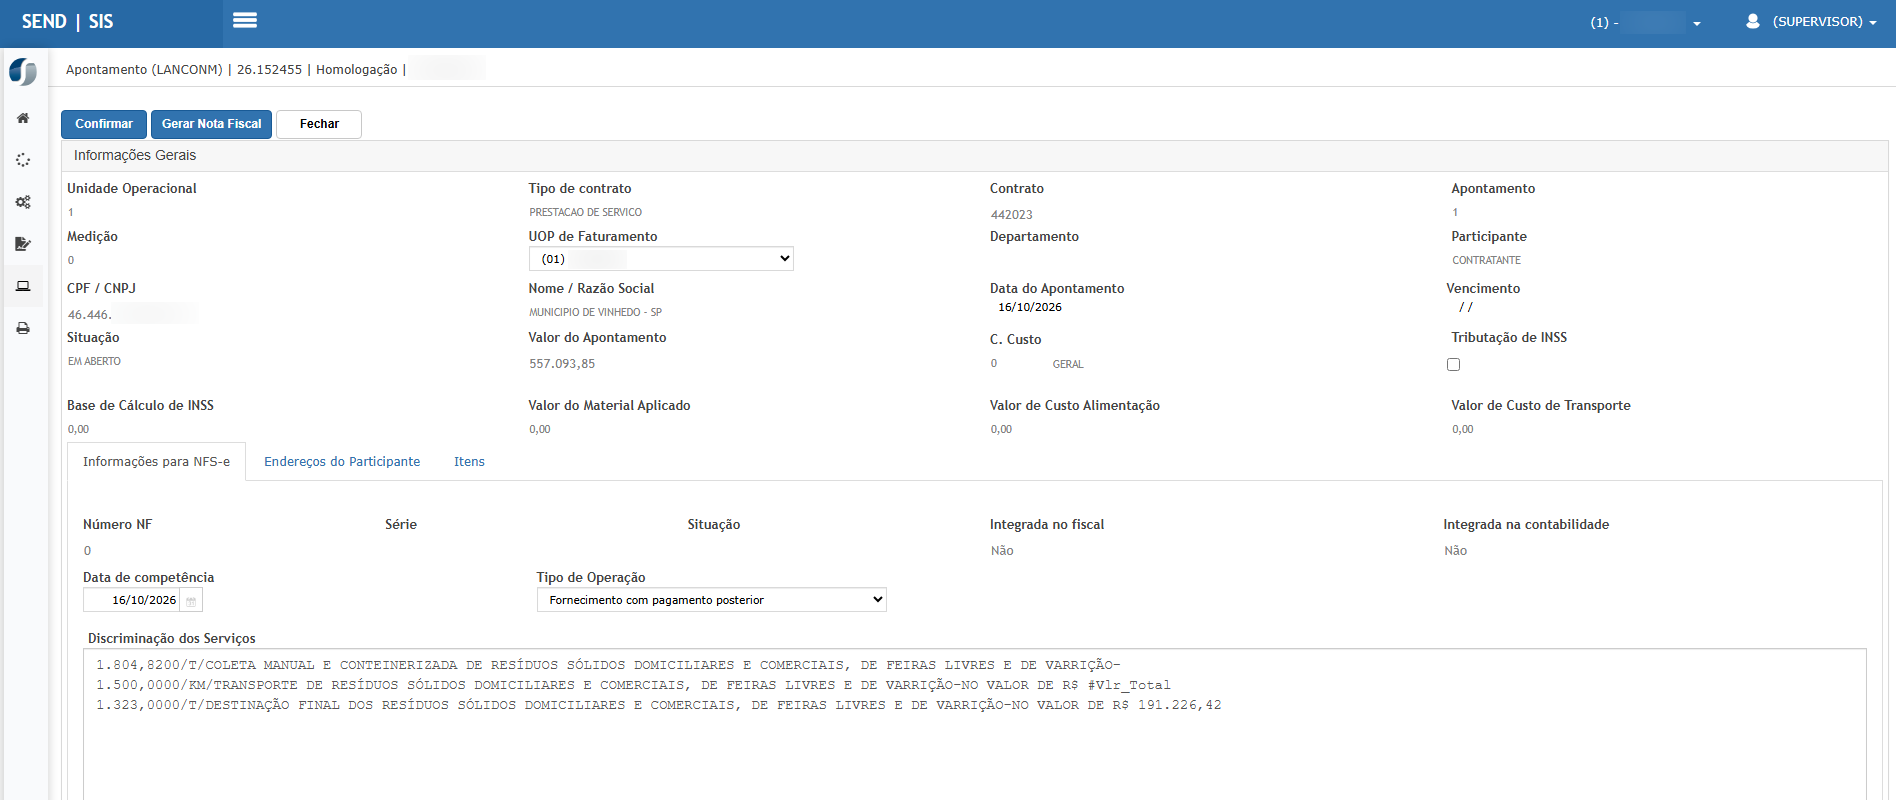Open the calendar picker for Data de competência

coord(191,600)
